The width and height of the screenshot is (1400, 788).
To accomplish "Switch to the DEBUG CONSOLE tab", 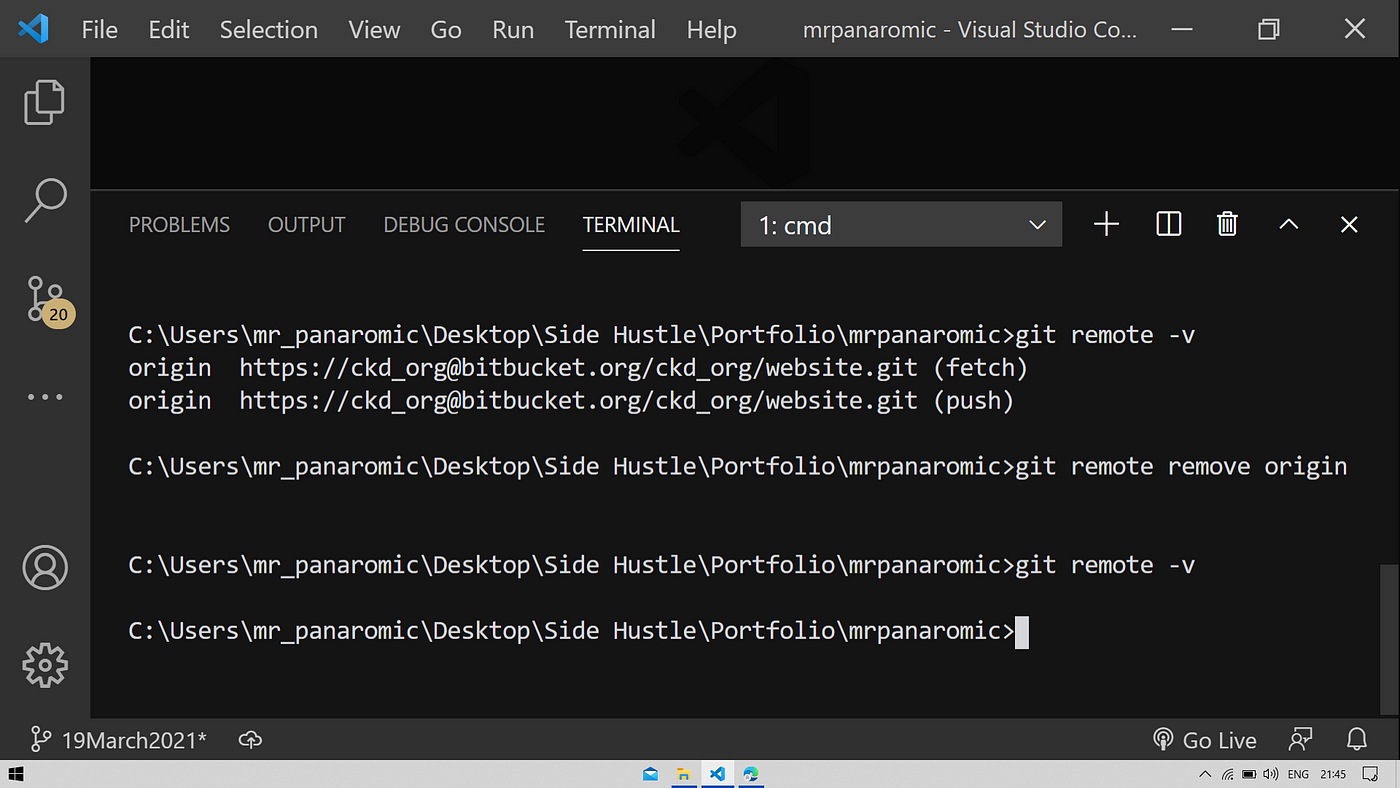I will [x=464, y=225].
